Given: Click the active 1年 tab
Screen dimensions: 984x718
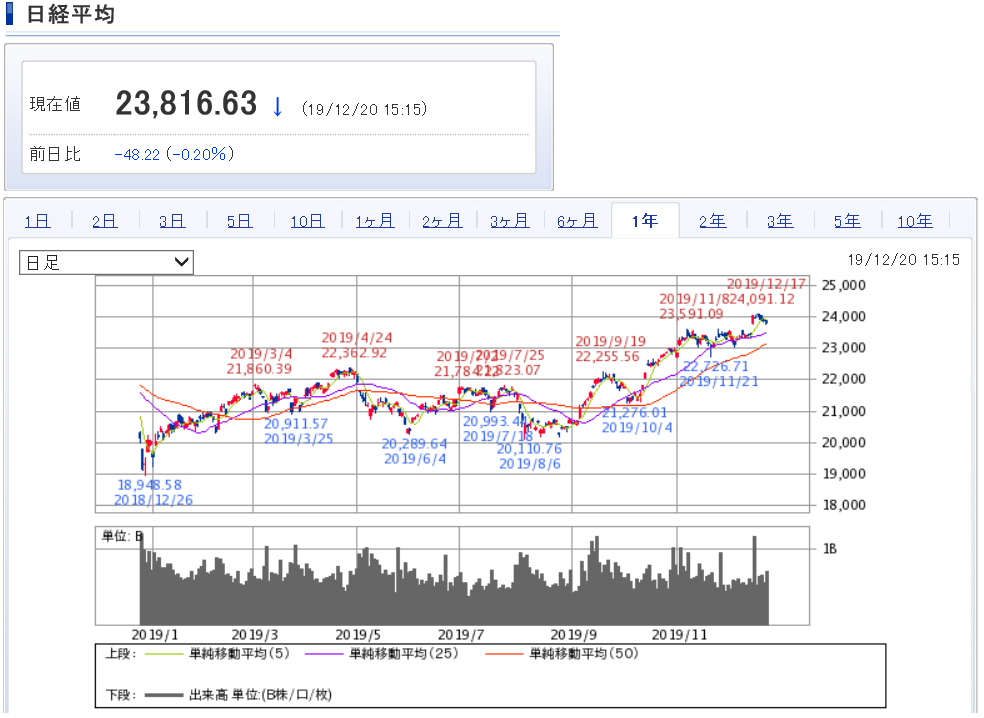Looking at the screenshot, I should [644, 221].
